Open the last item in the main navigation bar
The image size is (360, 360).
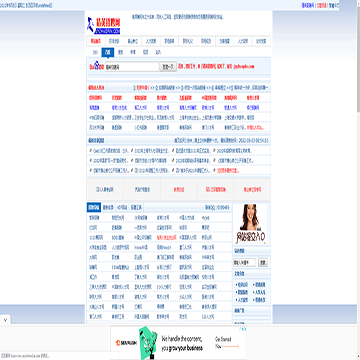[x=261, y=41]
